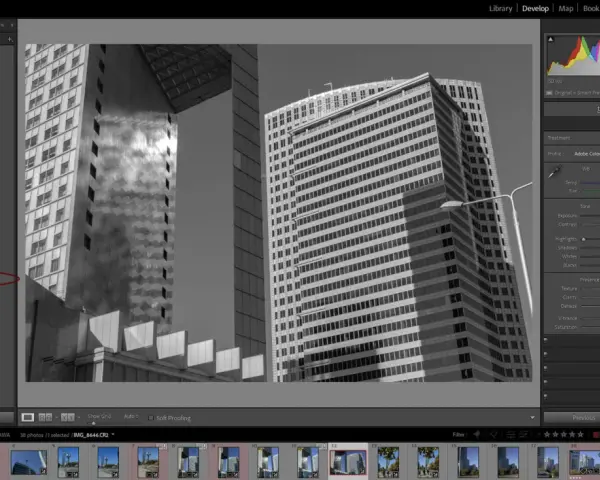Open toolbar content dropdown arrow
Screen dimensions: 600x480
coord(532,418)
